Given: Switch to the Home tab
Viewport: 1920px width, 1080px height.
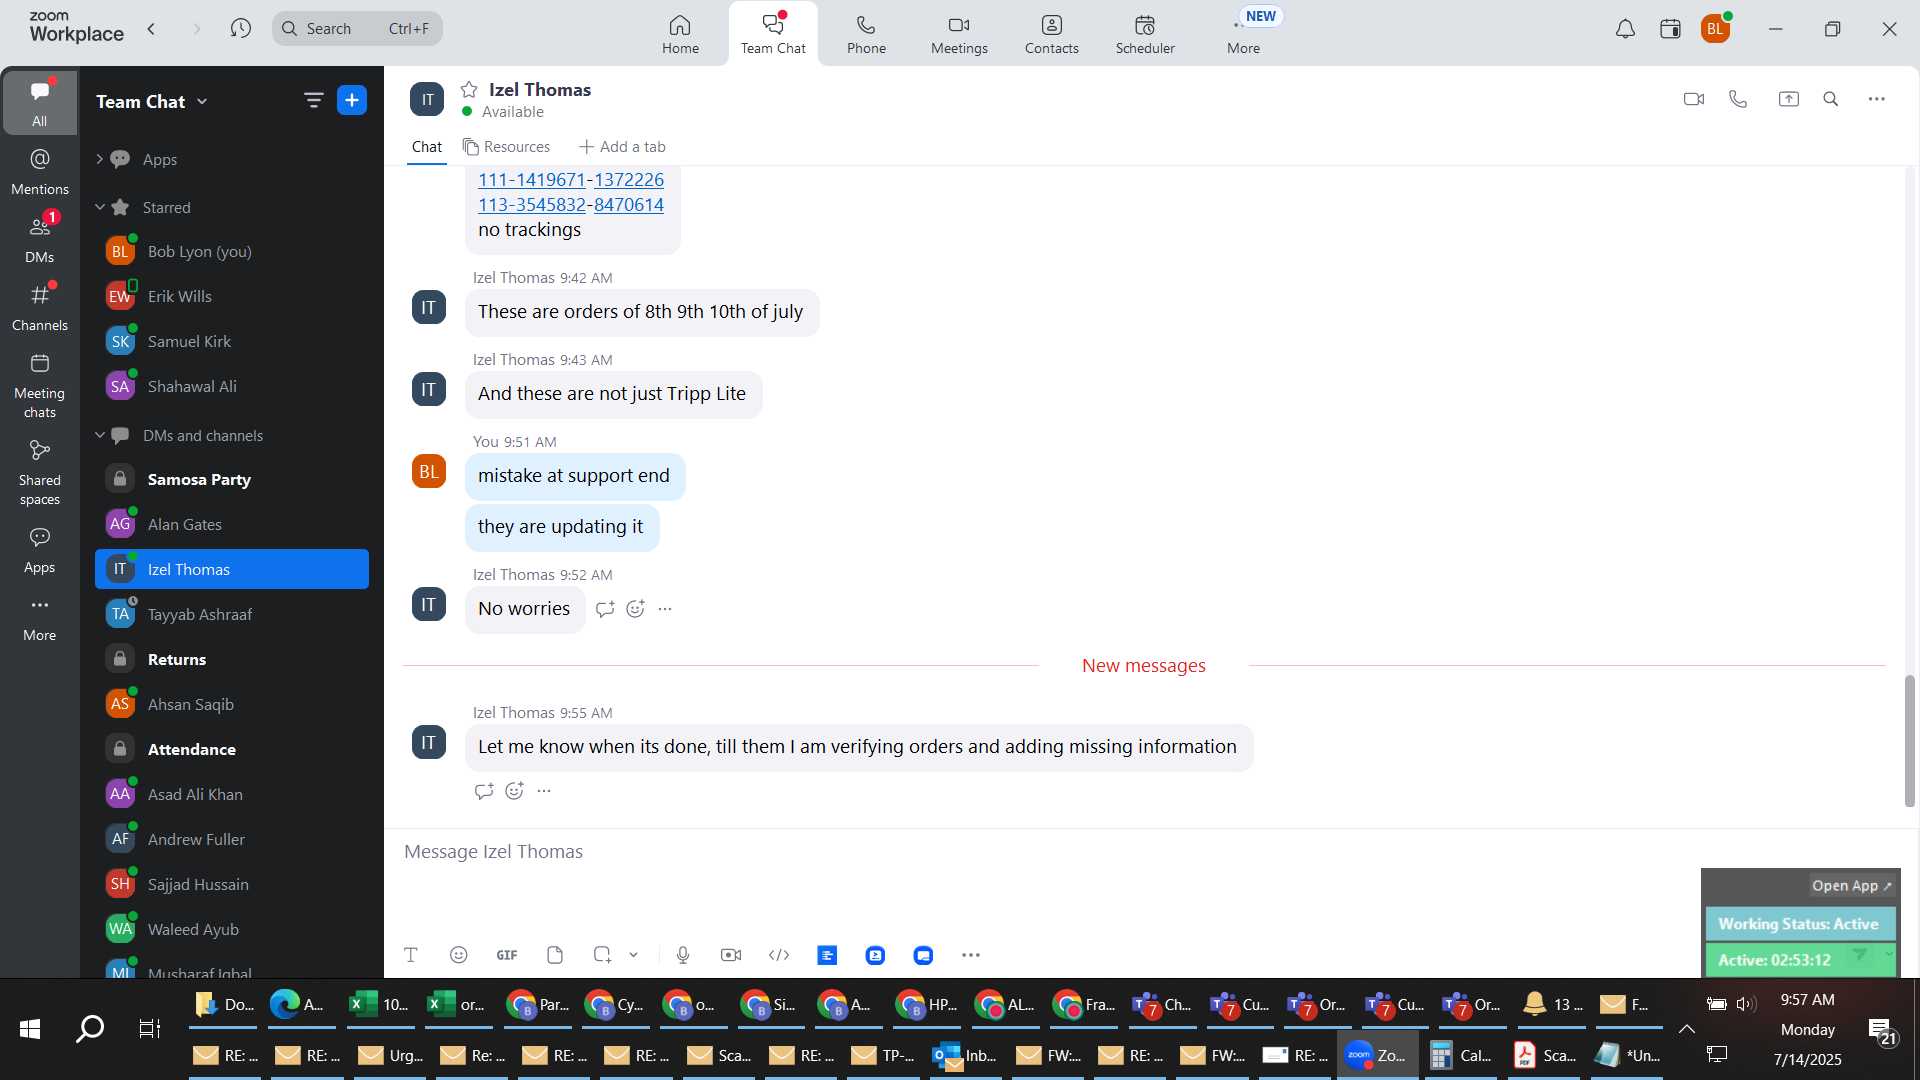Looking at the screenshot, I should tap(680, 34).
